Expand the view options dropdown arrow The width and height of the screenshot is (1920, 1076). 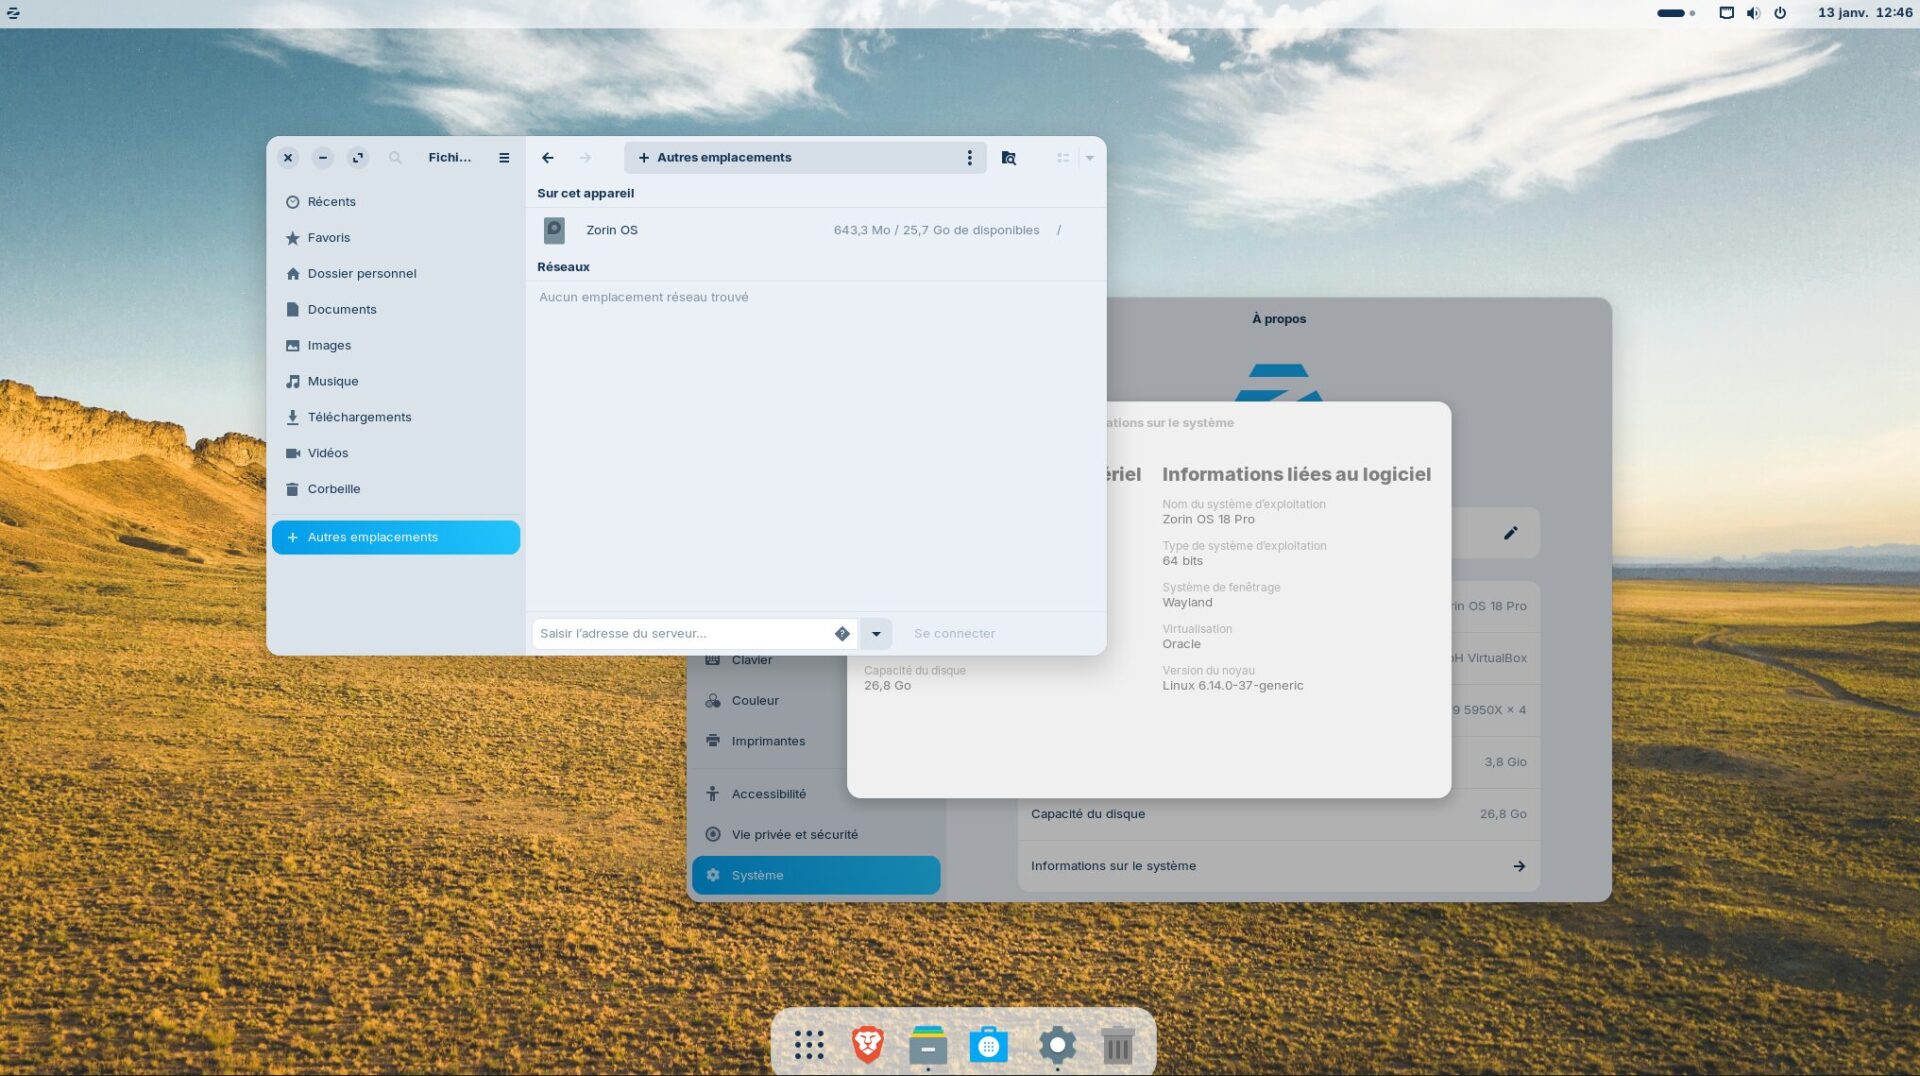[1090, 158]
